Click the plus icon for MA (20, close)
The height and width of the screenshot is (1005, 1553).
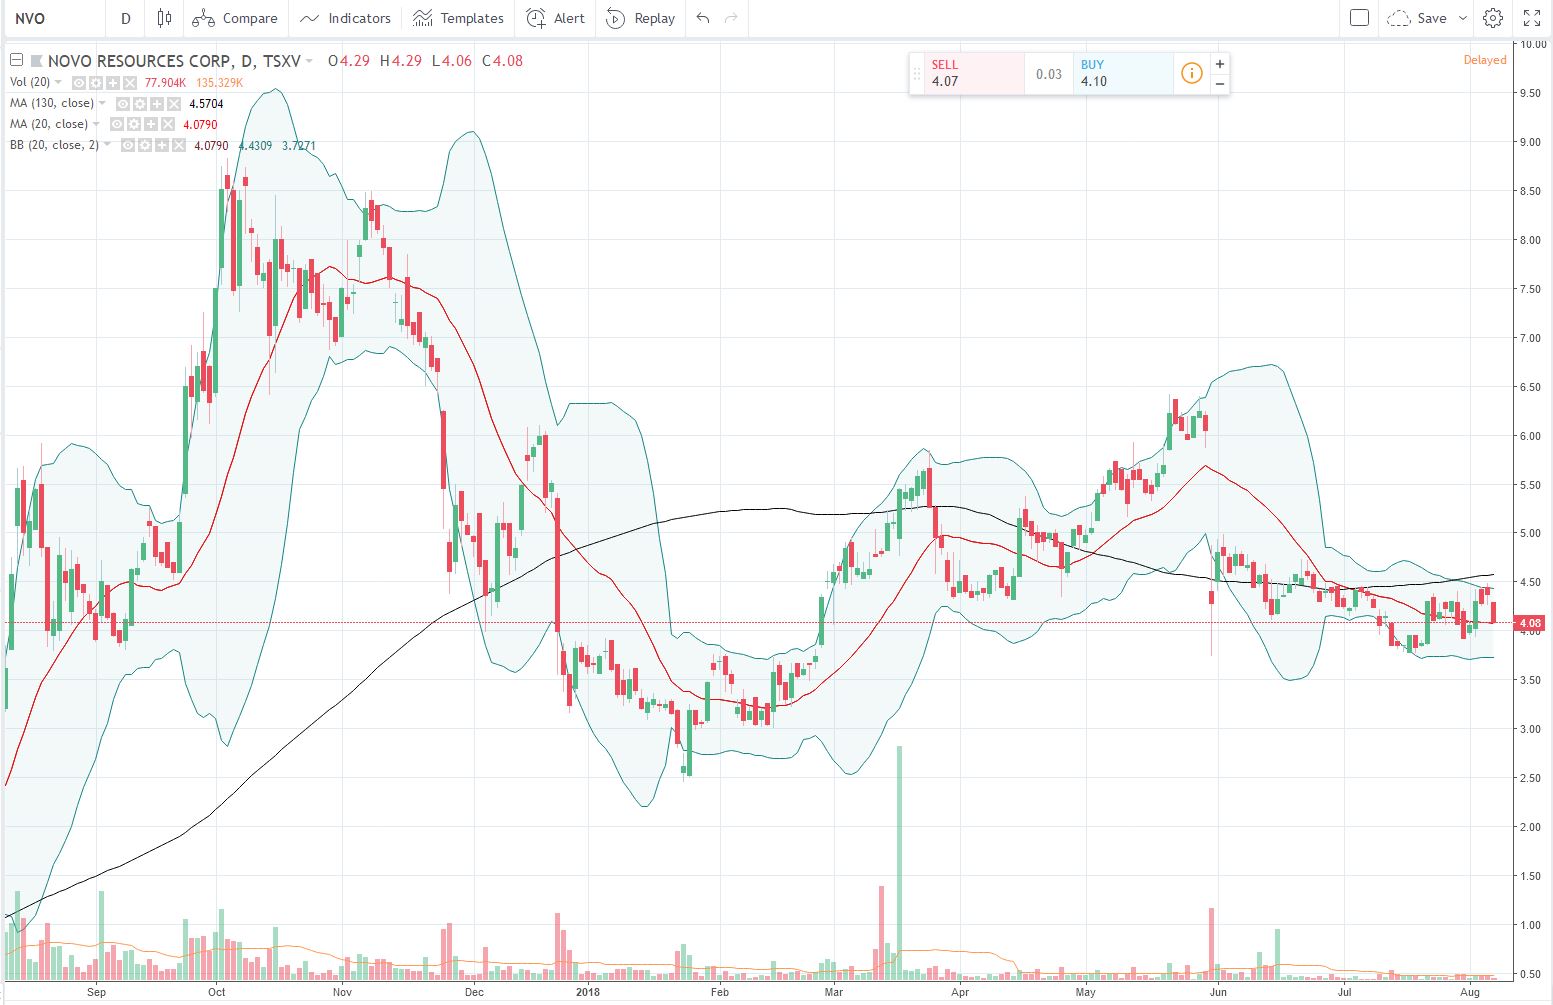(x=150, y=124)
